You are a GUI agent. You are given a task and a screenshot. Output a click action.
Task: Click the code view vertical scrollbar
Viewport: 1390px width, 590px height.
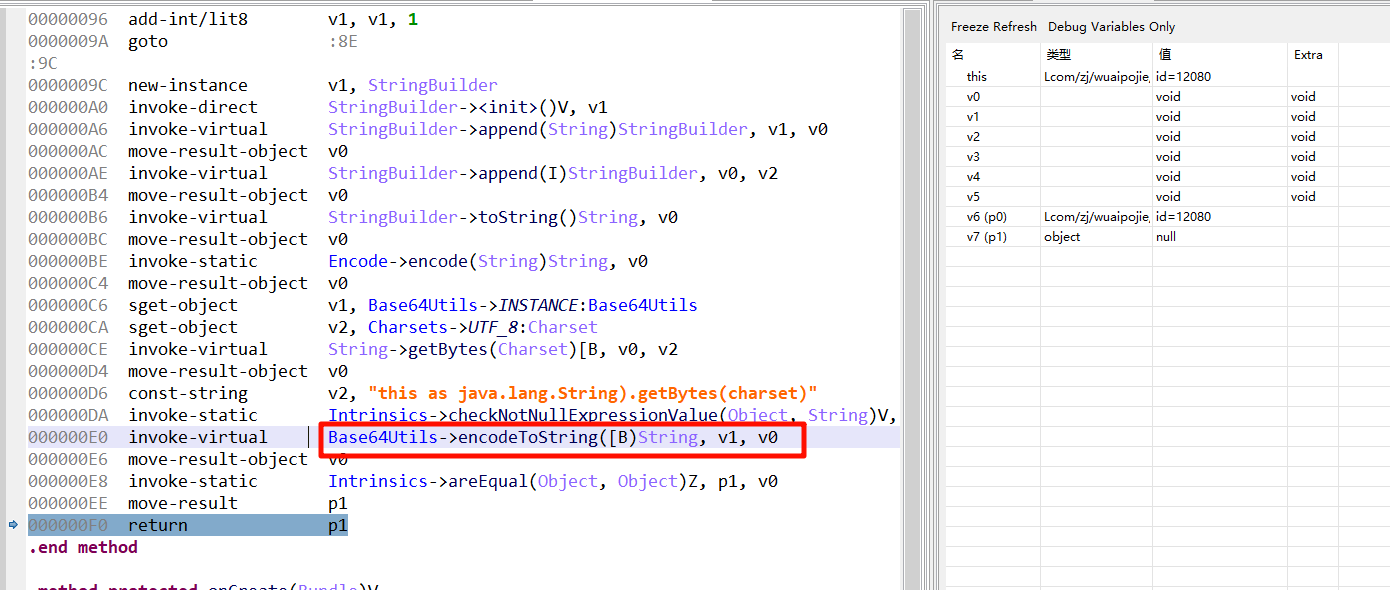(x=912, y=300)
